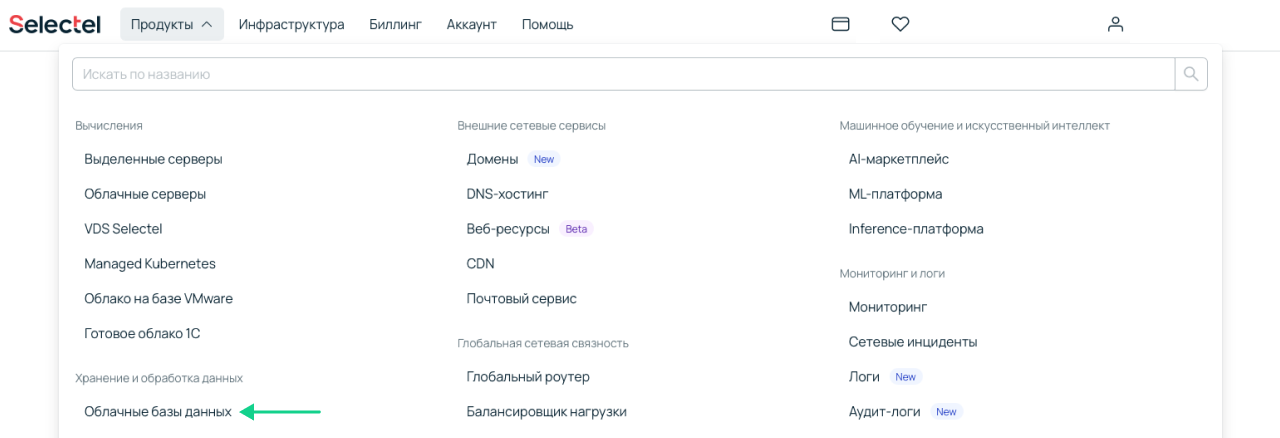Click the Вычисления category heading
Image resolution: width=1280 pixels, height=438 pixels.
click(109, 126)
